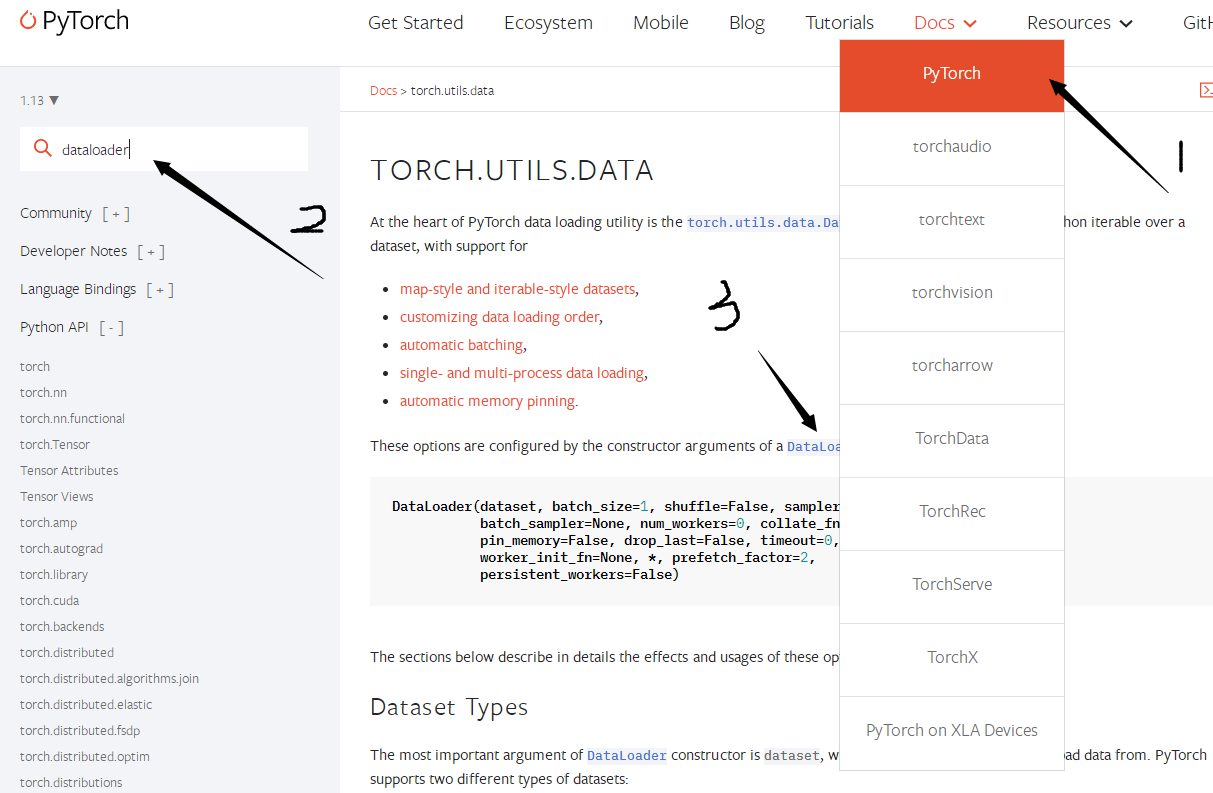Open torch.distributed.optim in sidebar
Screen dimensions: 1213x793
click(85, 757)
